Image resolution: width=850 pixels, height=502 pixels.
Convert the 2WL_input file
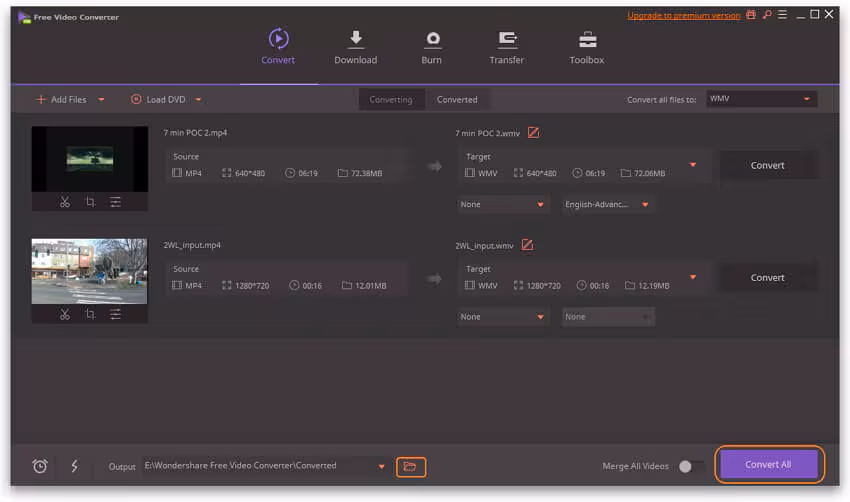tap(768, 278)
